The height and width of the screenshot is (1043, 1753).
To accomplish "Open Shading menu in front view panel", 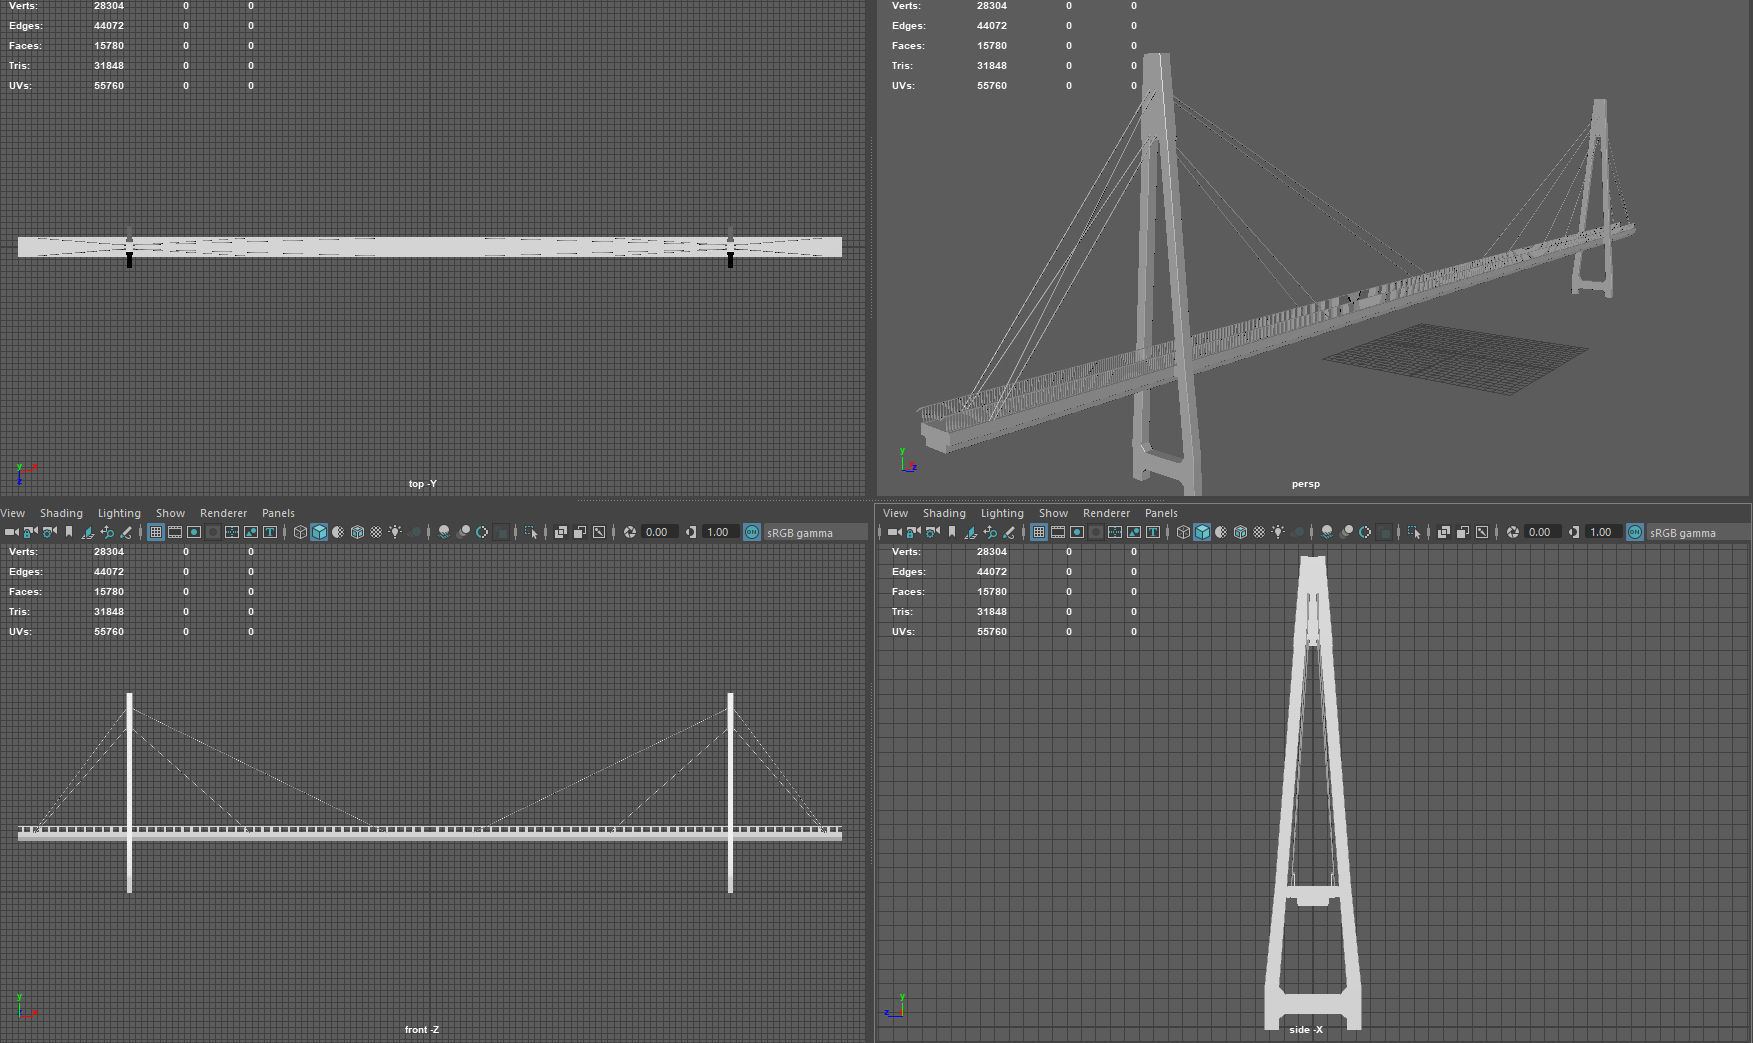I will (x=61, y=513).
